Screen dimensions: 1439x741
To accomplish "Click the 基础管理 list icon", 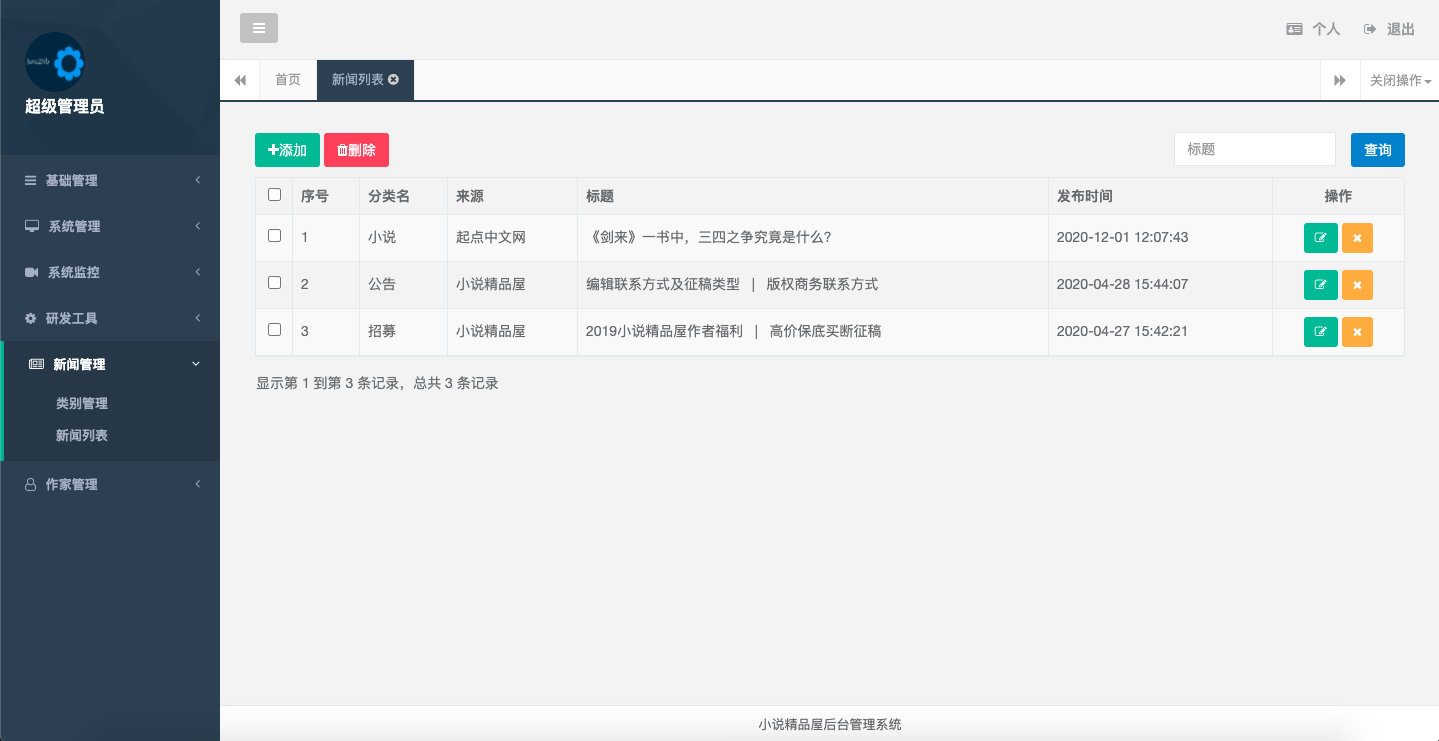I will click(x=30, y=181).
